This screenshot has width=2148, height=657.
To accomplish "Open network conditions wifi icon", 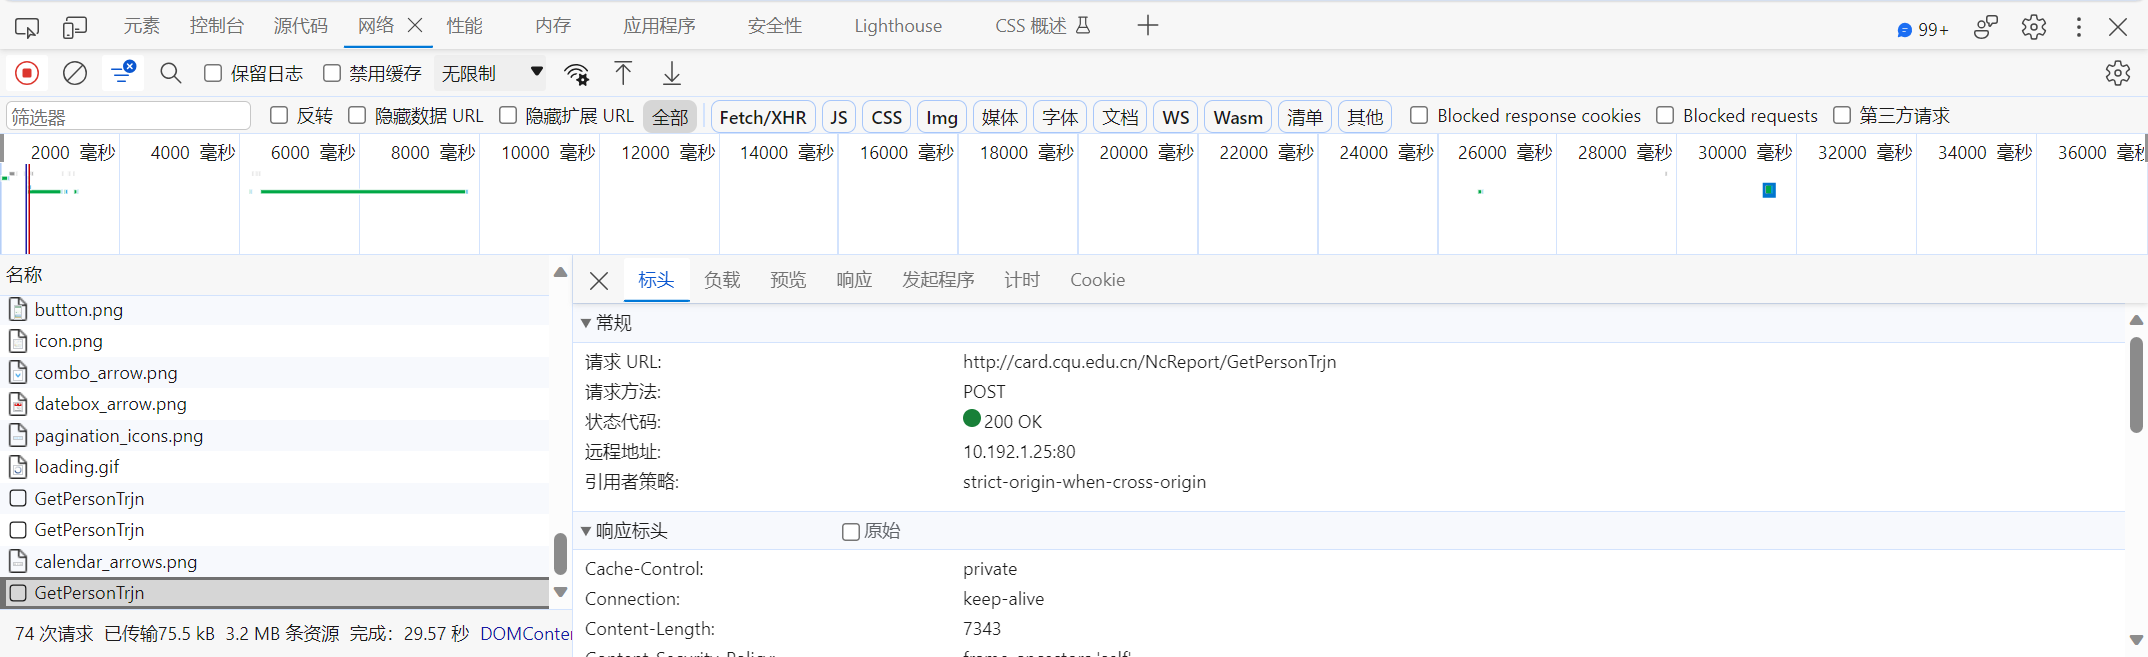I will pos(576,73).
